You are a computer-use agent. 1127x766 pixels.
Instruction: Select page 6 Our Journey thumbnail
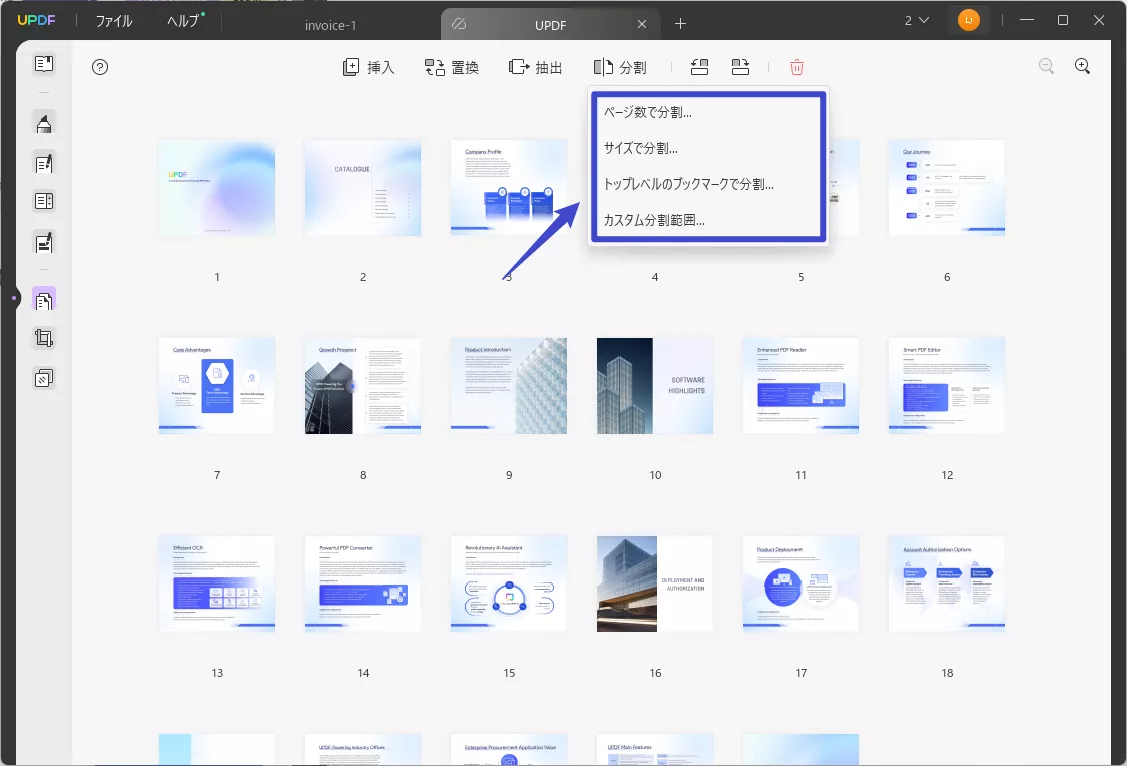pos(947,188)
